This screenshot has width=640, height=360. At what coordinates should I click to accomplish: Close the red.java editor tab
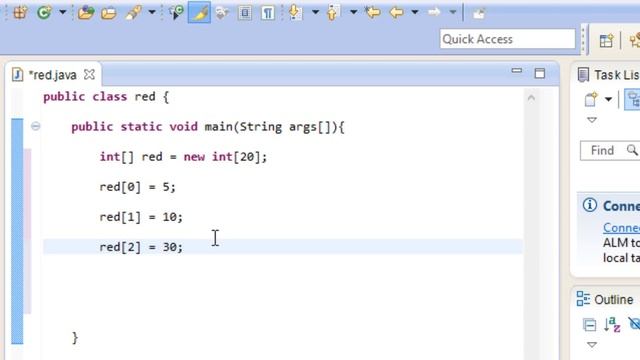coord(89,74)
